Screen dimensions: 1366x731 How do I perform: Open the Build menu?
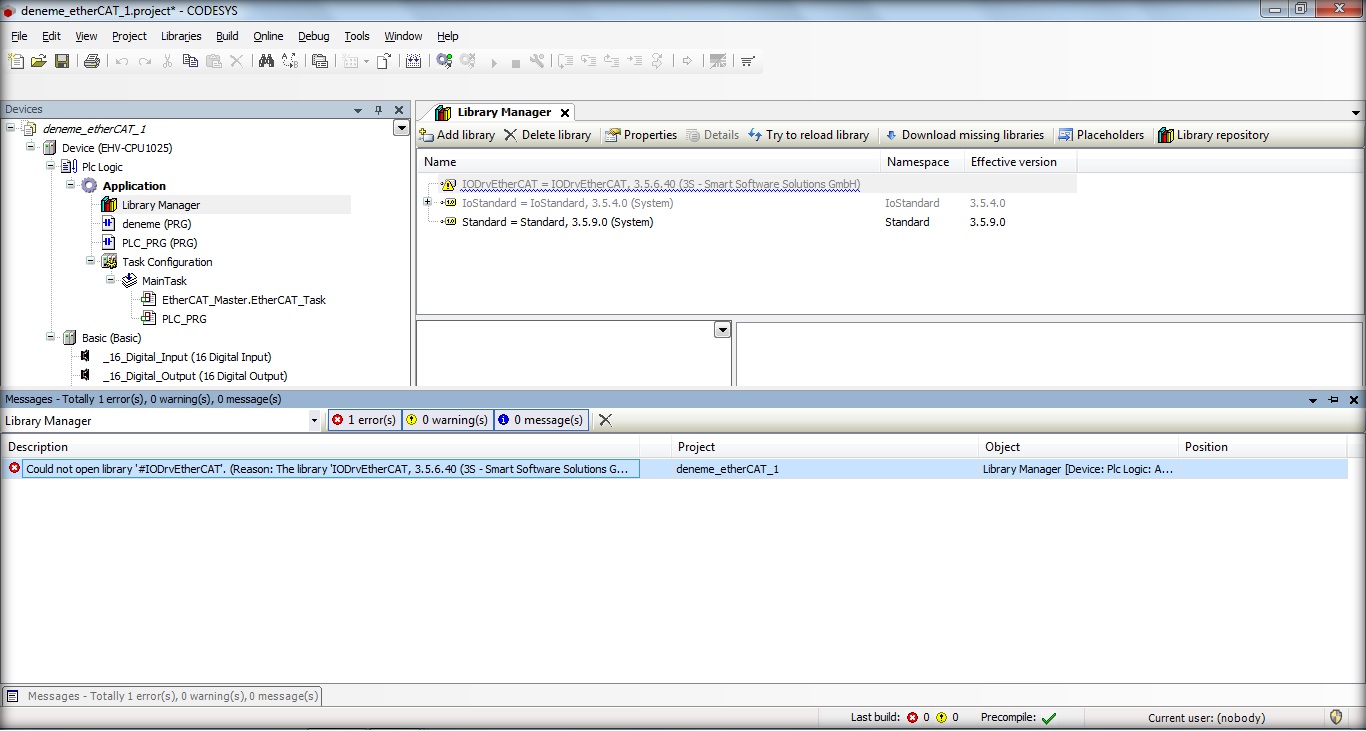click(227, 36)
